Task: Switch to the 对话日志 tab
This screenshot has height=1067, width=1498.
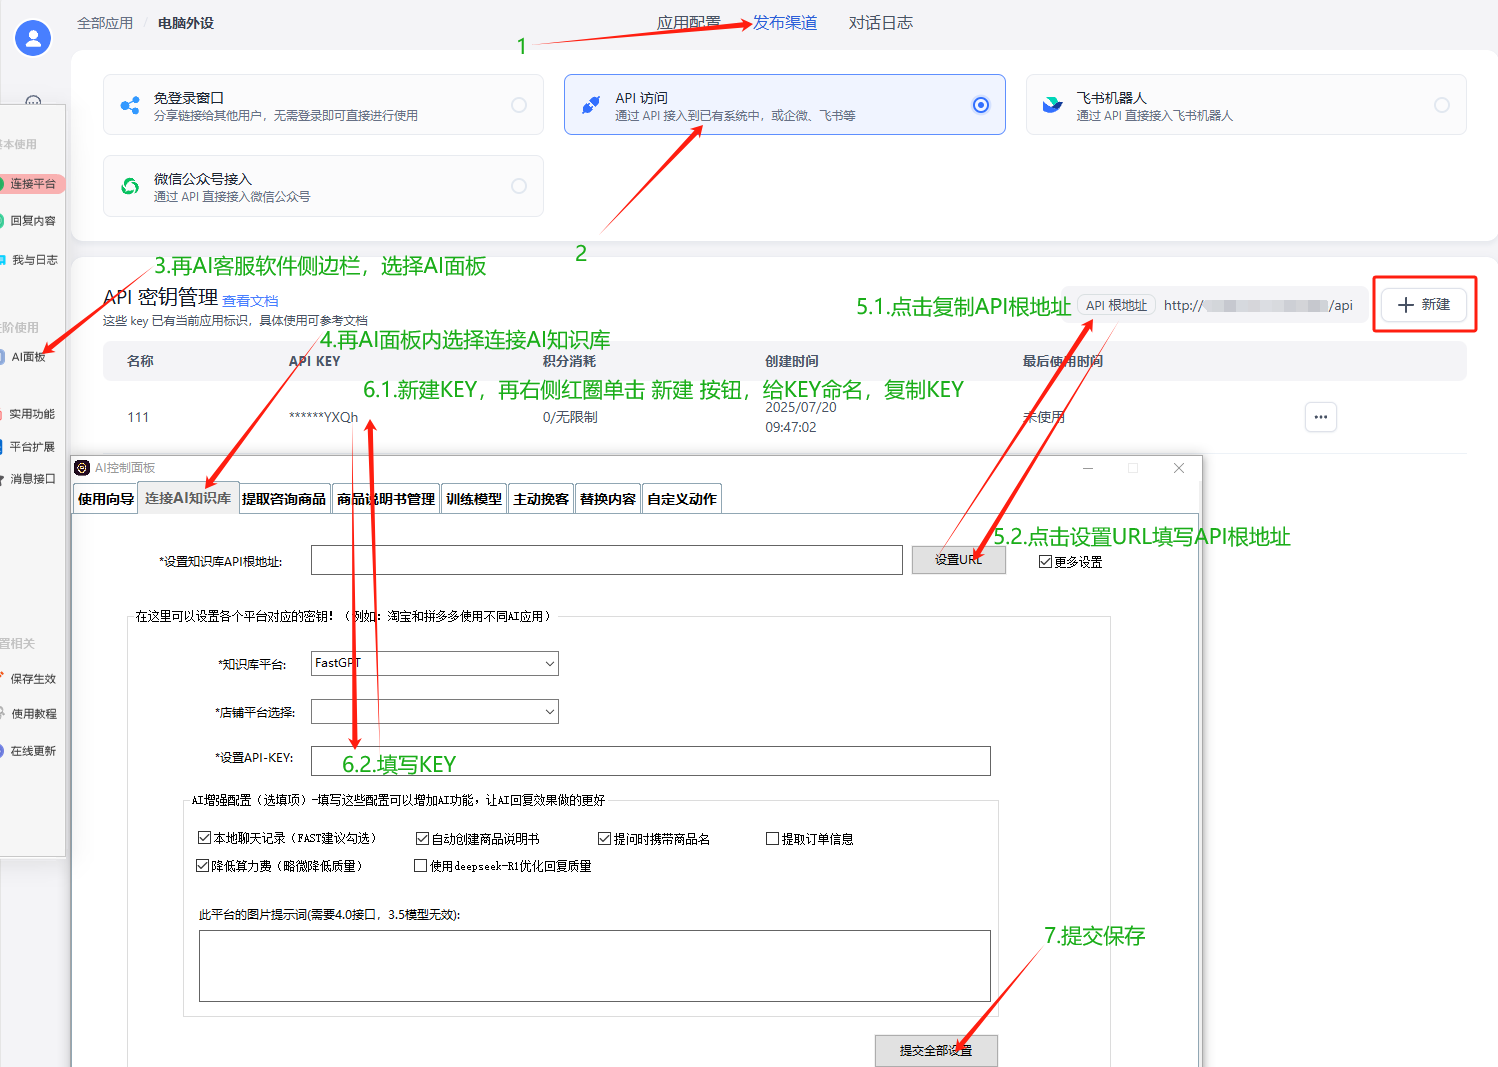Action: pyautogui.click(x=880, y=23)
